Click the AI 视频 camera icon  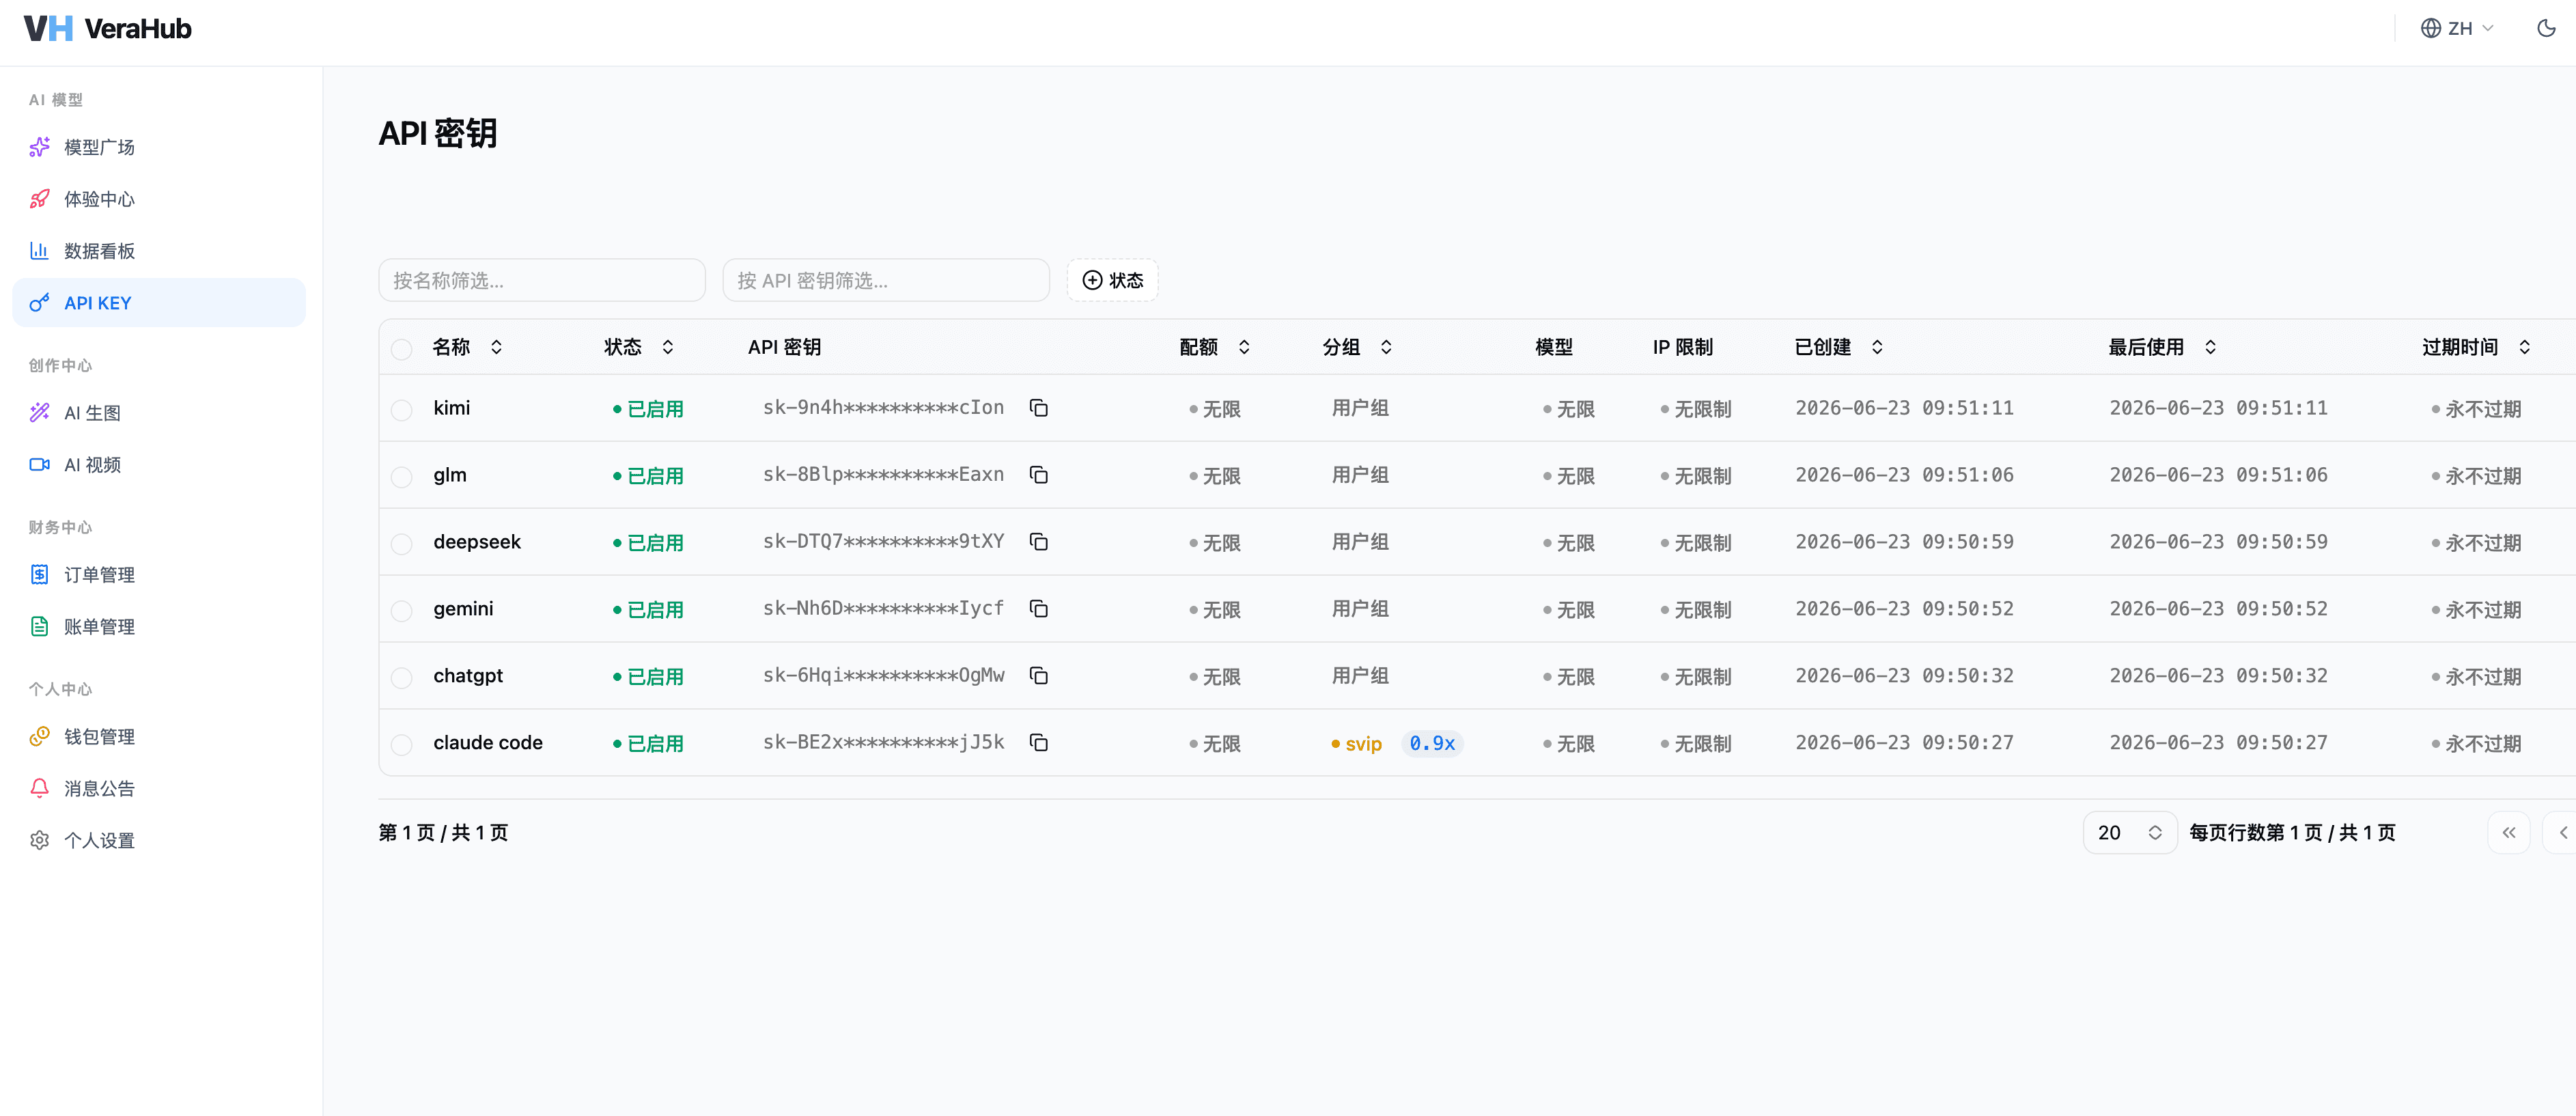(40, 465)
